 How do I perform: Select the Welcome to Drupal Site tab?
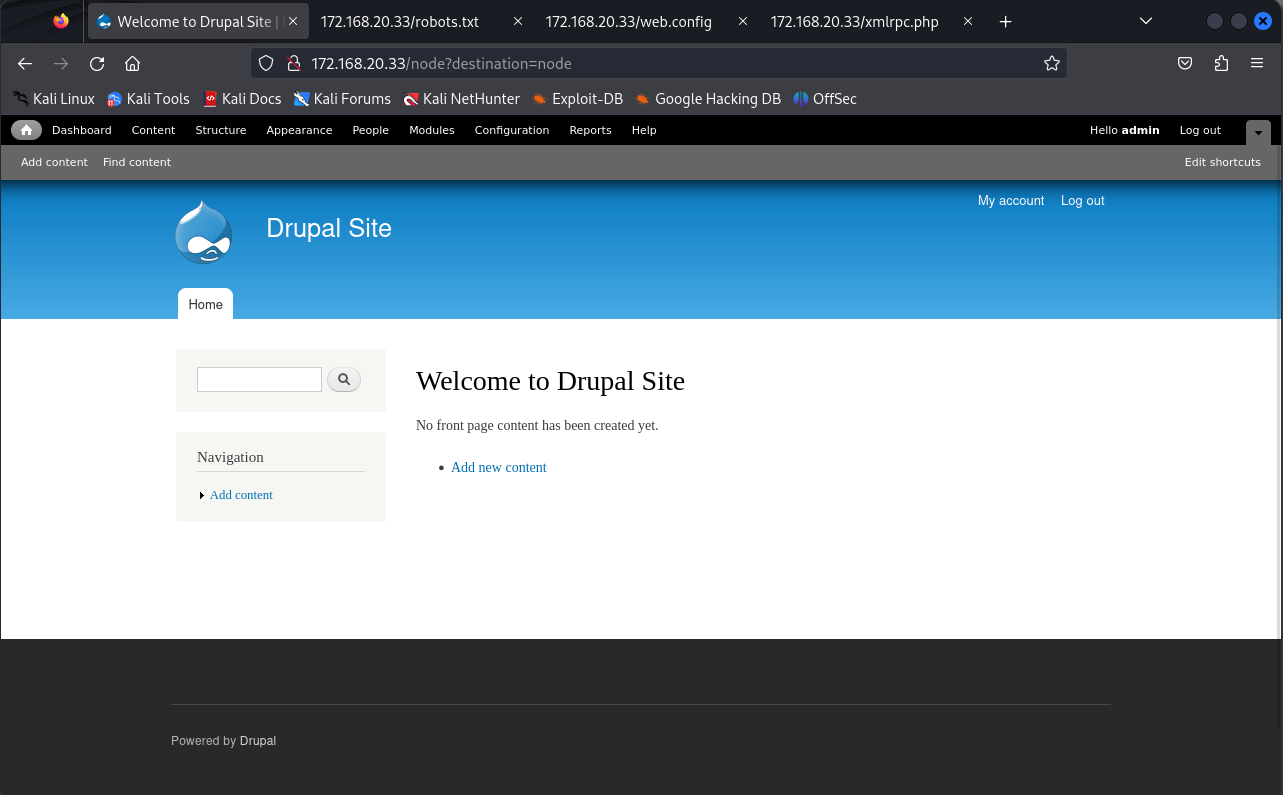pos(198,21)
